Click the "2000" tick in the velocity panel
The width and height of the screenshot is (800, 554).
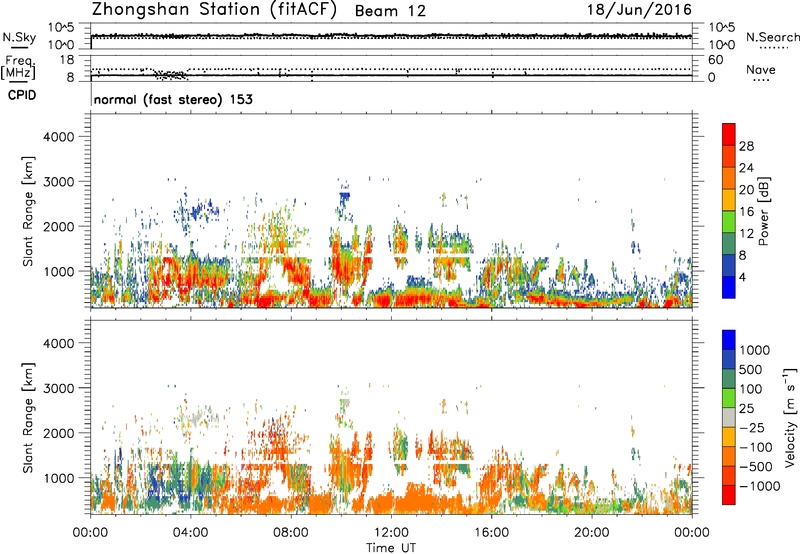[58, 433]
